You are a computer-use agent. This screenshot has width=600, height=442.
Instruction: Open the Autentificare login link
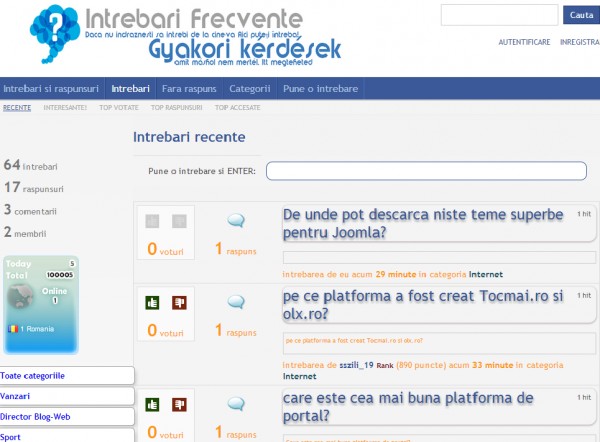(524, 43)
